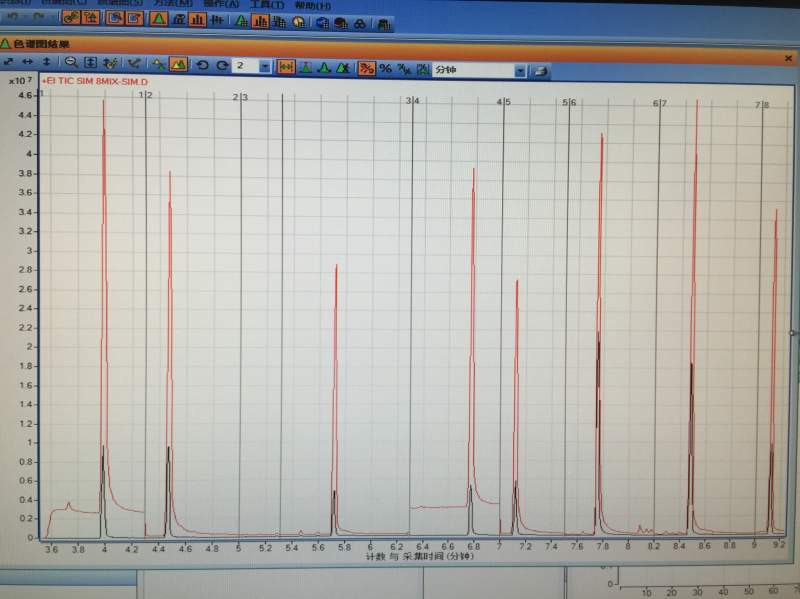
Task: Click the peak-with-cursor icon in chart toolbar
Action: pyautogui.click(x=159, y=64)
